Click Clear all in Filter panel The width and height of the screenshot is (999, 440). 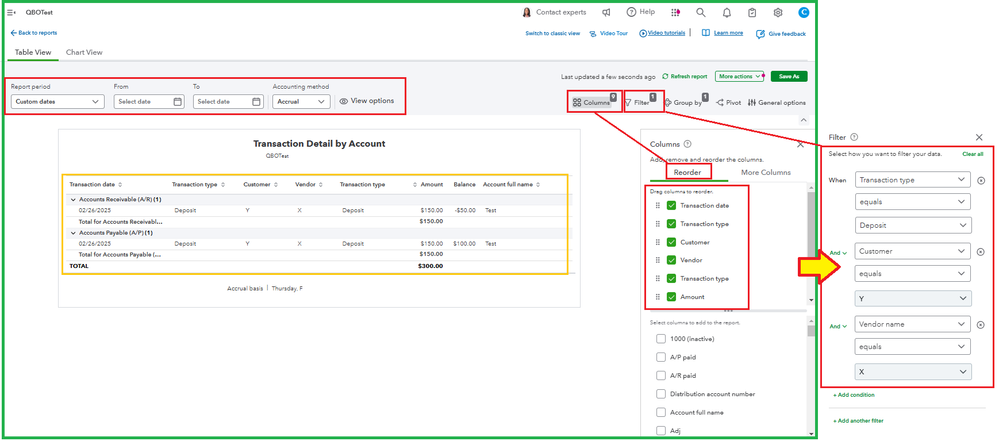click(x=972, y=154)
